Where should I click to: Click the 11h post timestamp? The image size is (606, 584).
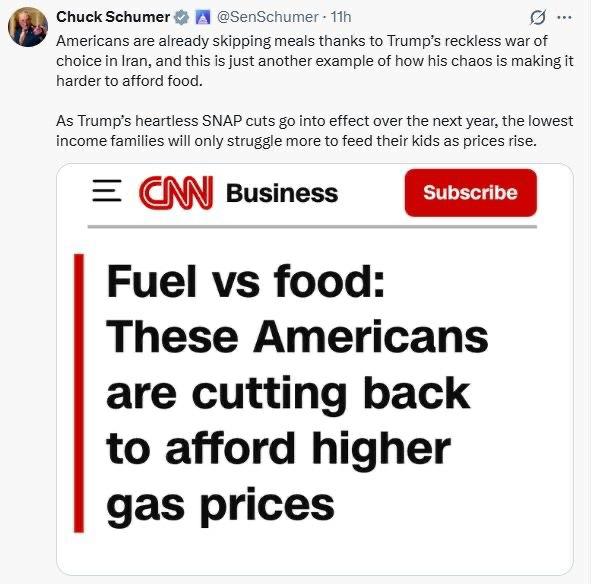click(339, 17)
